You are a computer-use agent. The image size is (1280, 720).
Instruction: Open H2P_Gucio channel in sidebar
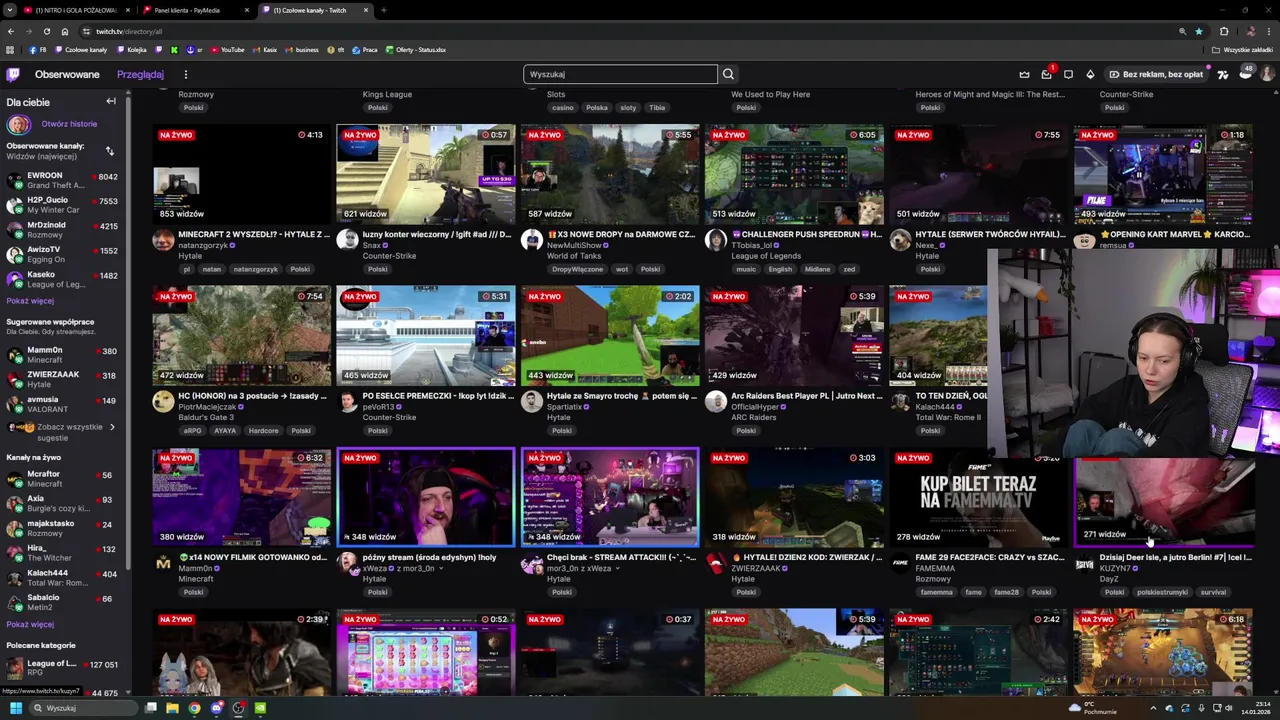point(64,205)
